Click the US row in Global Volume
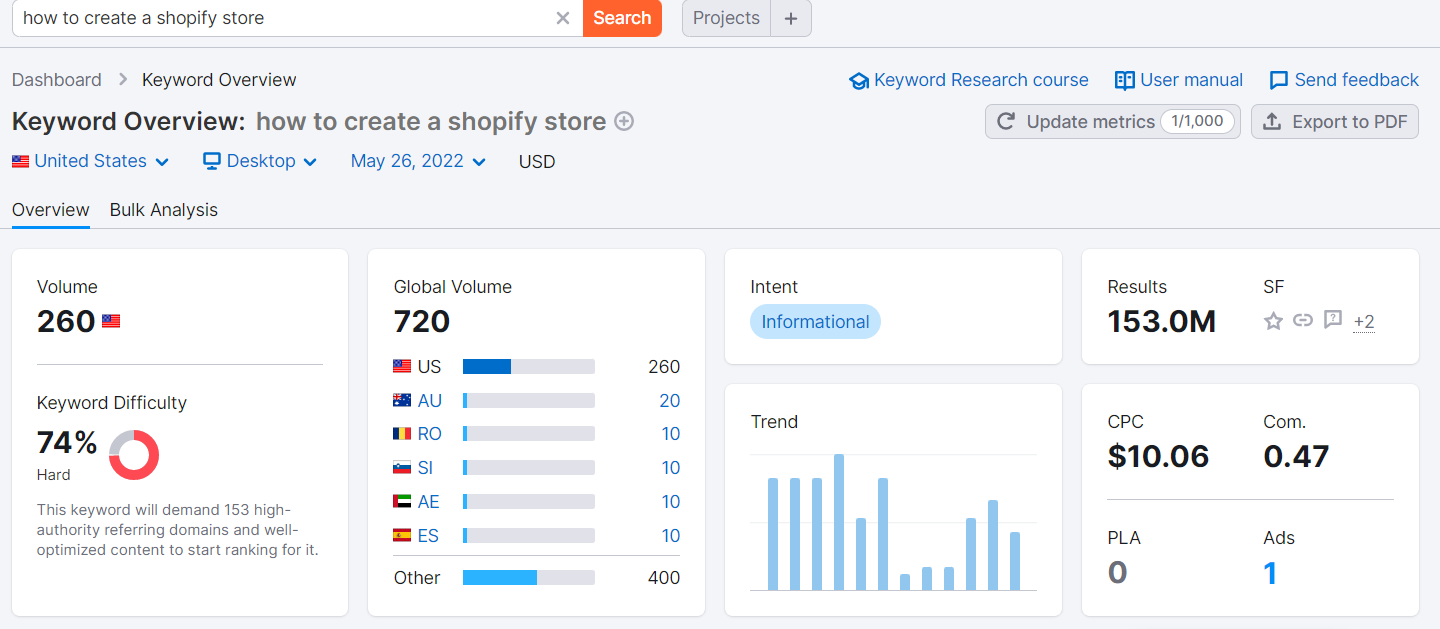 coord(537,367)
